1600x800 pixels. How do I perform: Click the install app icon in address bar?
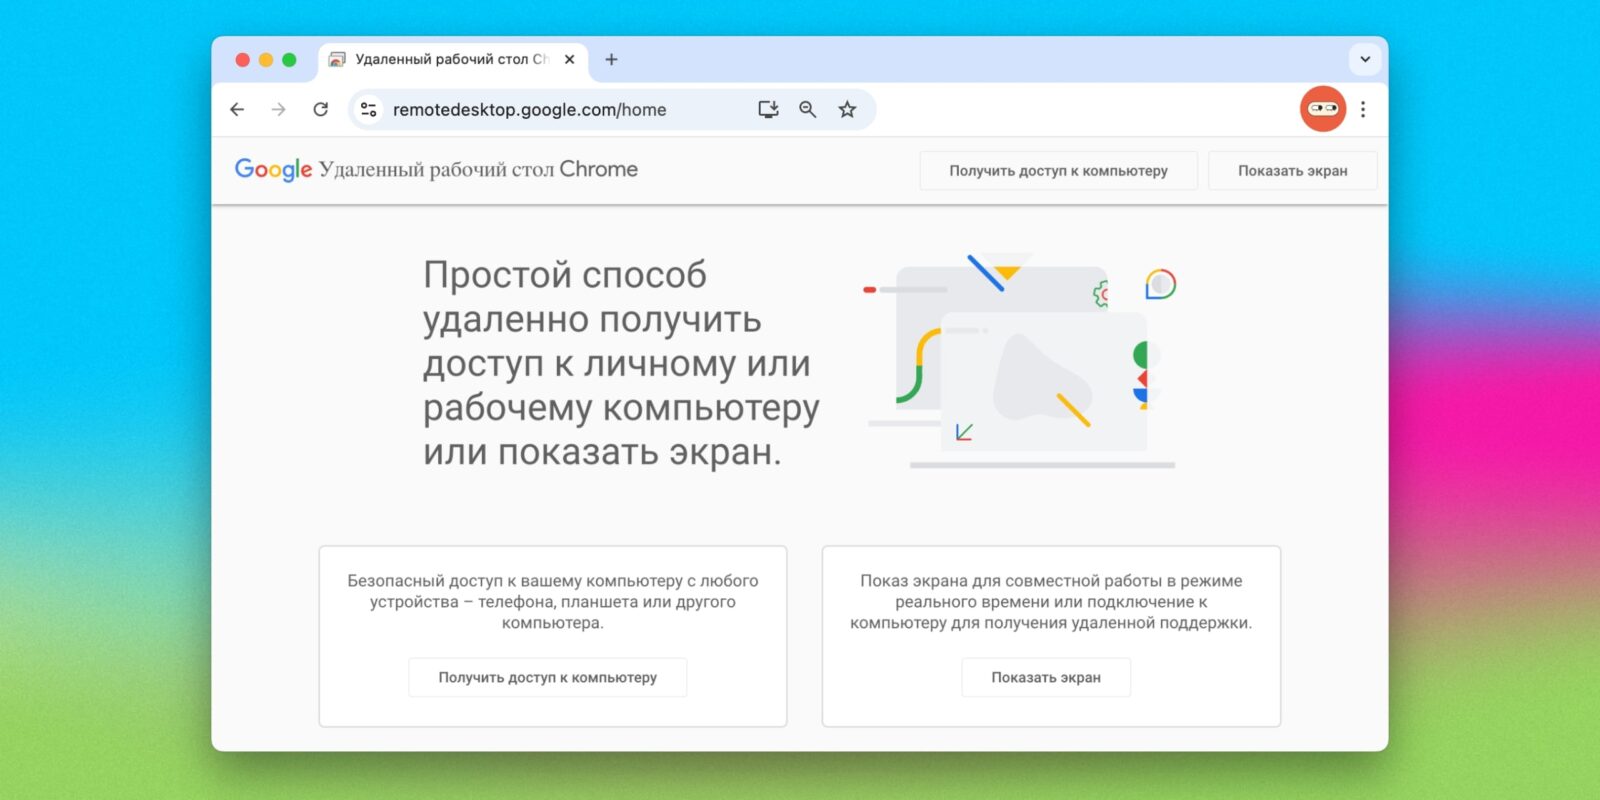coord(768,110)
